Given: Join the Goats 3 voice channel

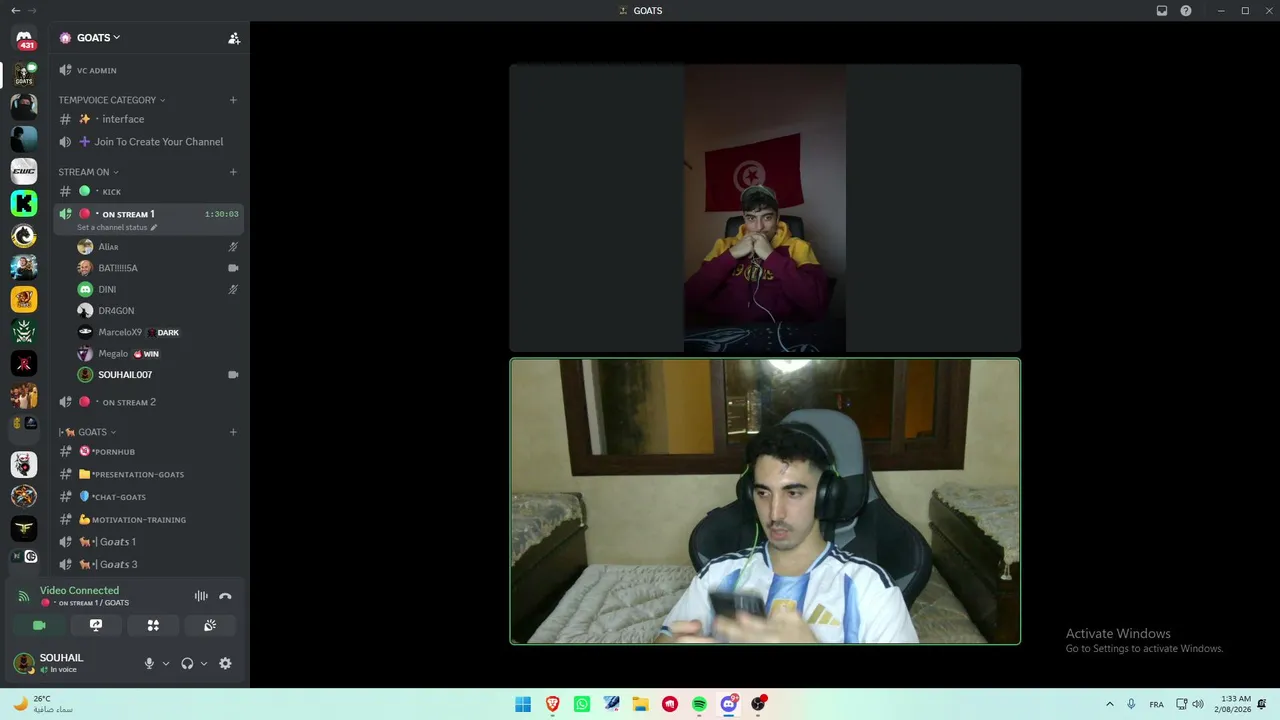Looking at the screenshot, I should click(x=148, y=565).
